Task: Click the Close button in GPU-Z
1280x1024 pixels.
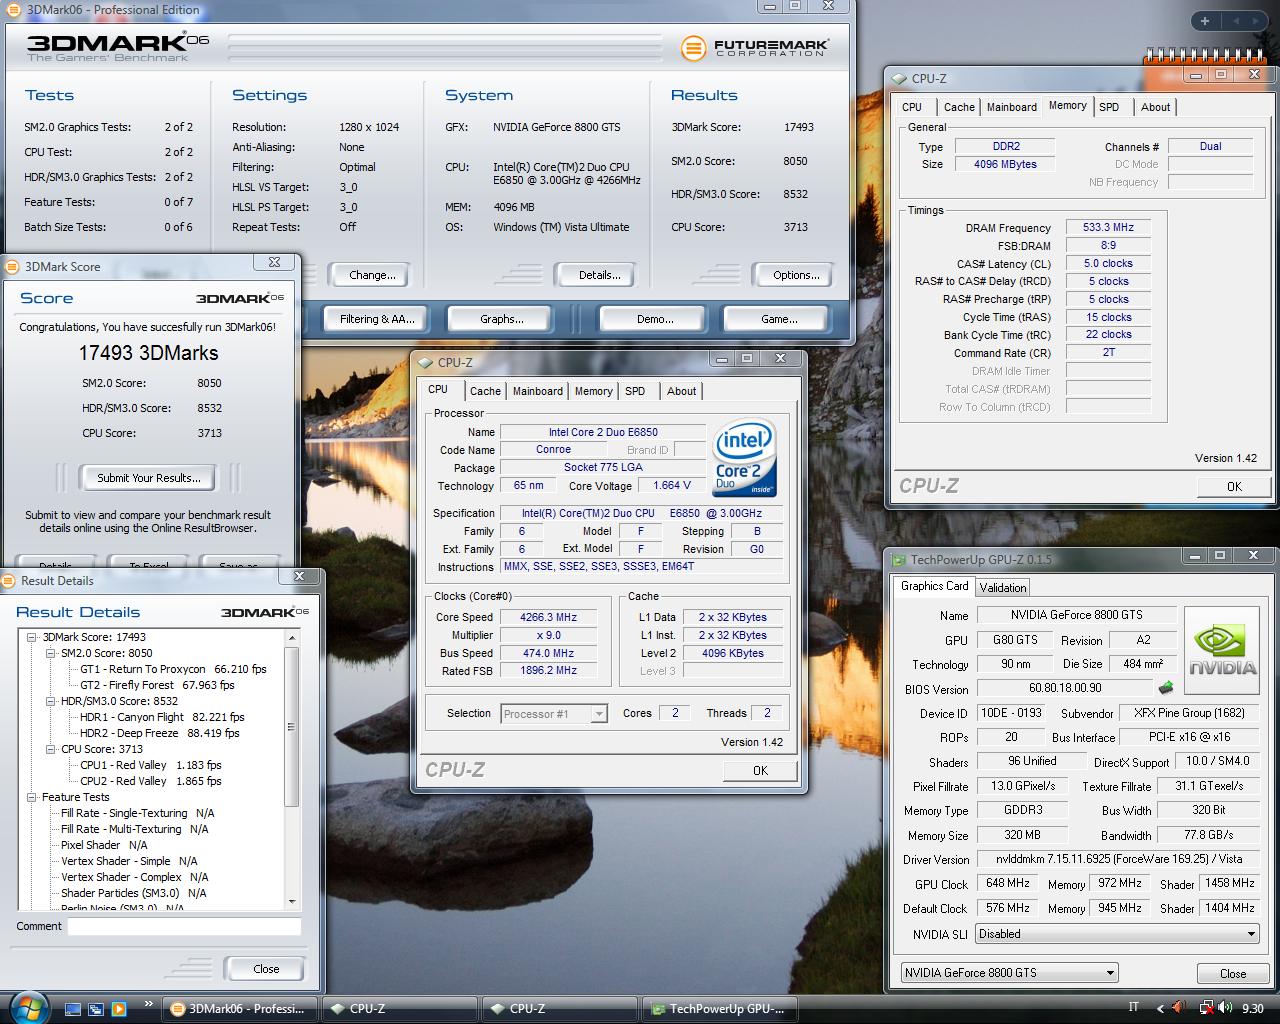Action: pos(1233,973)
